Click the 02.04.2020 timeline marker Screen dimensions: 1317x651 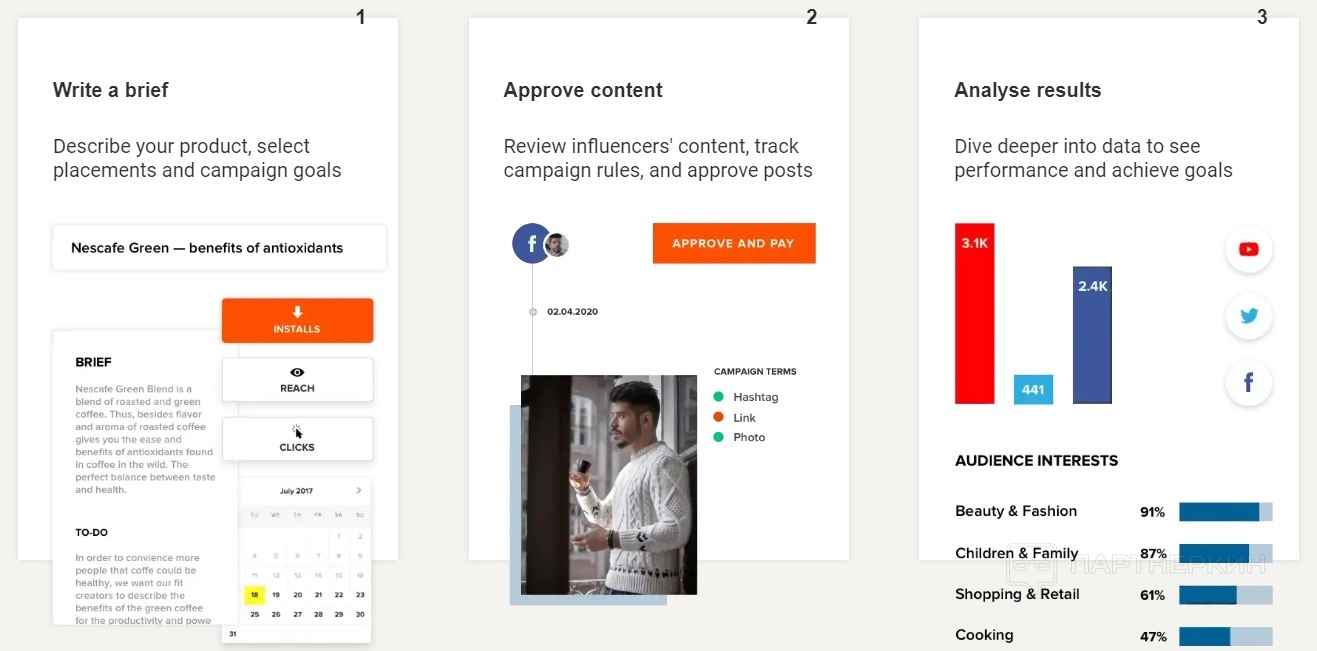point(533,312)
